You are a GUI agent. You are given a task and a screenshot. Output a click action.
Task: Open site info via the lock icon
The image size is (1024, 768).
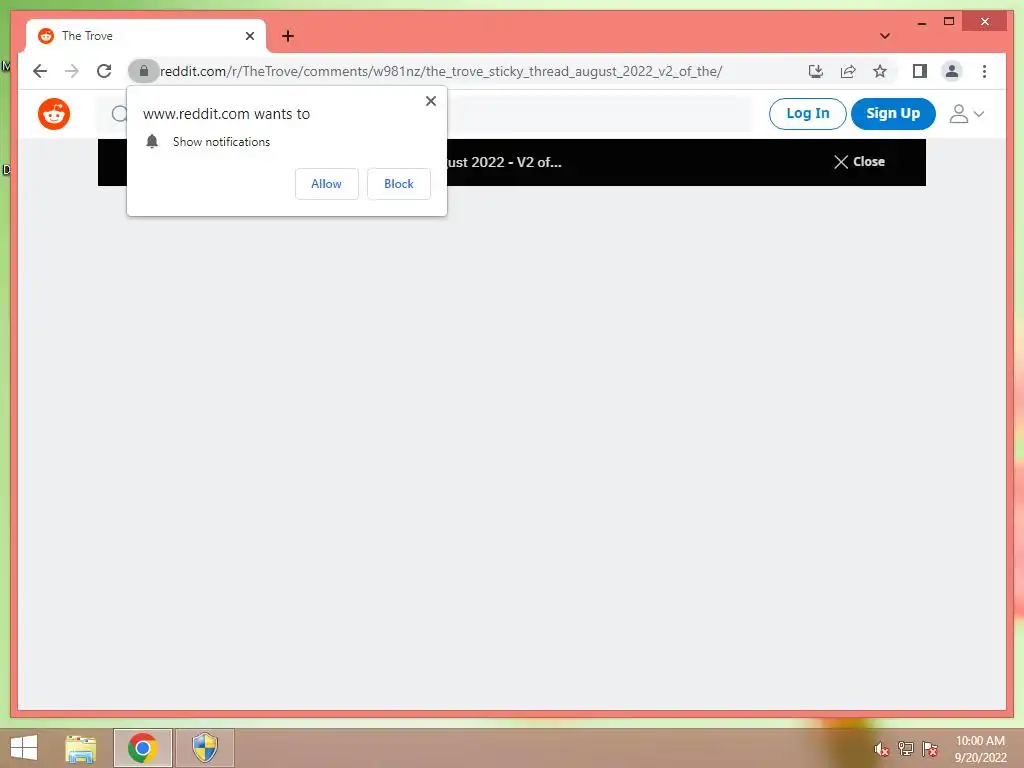(x=144, y=71)
